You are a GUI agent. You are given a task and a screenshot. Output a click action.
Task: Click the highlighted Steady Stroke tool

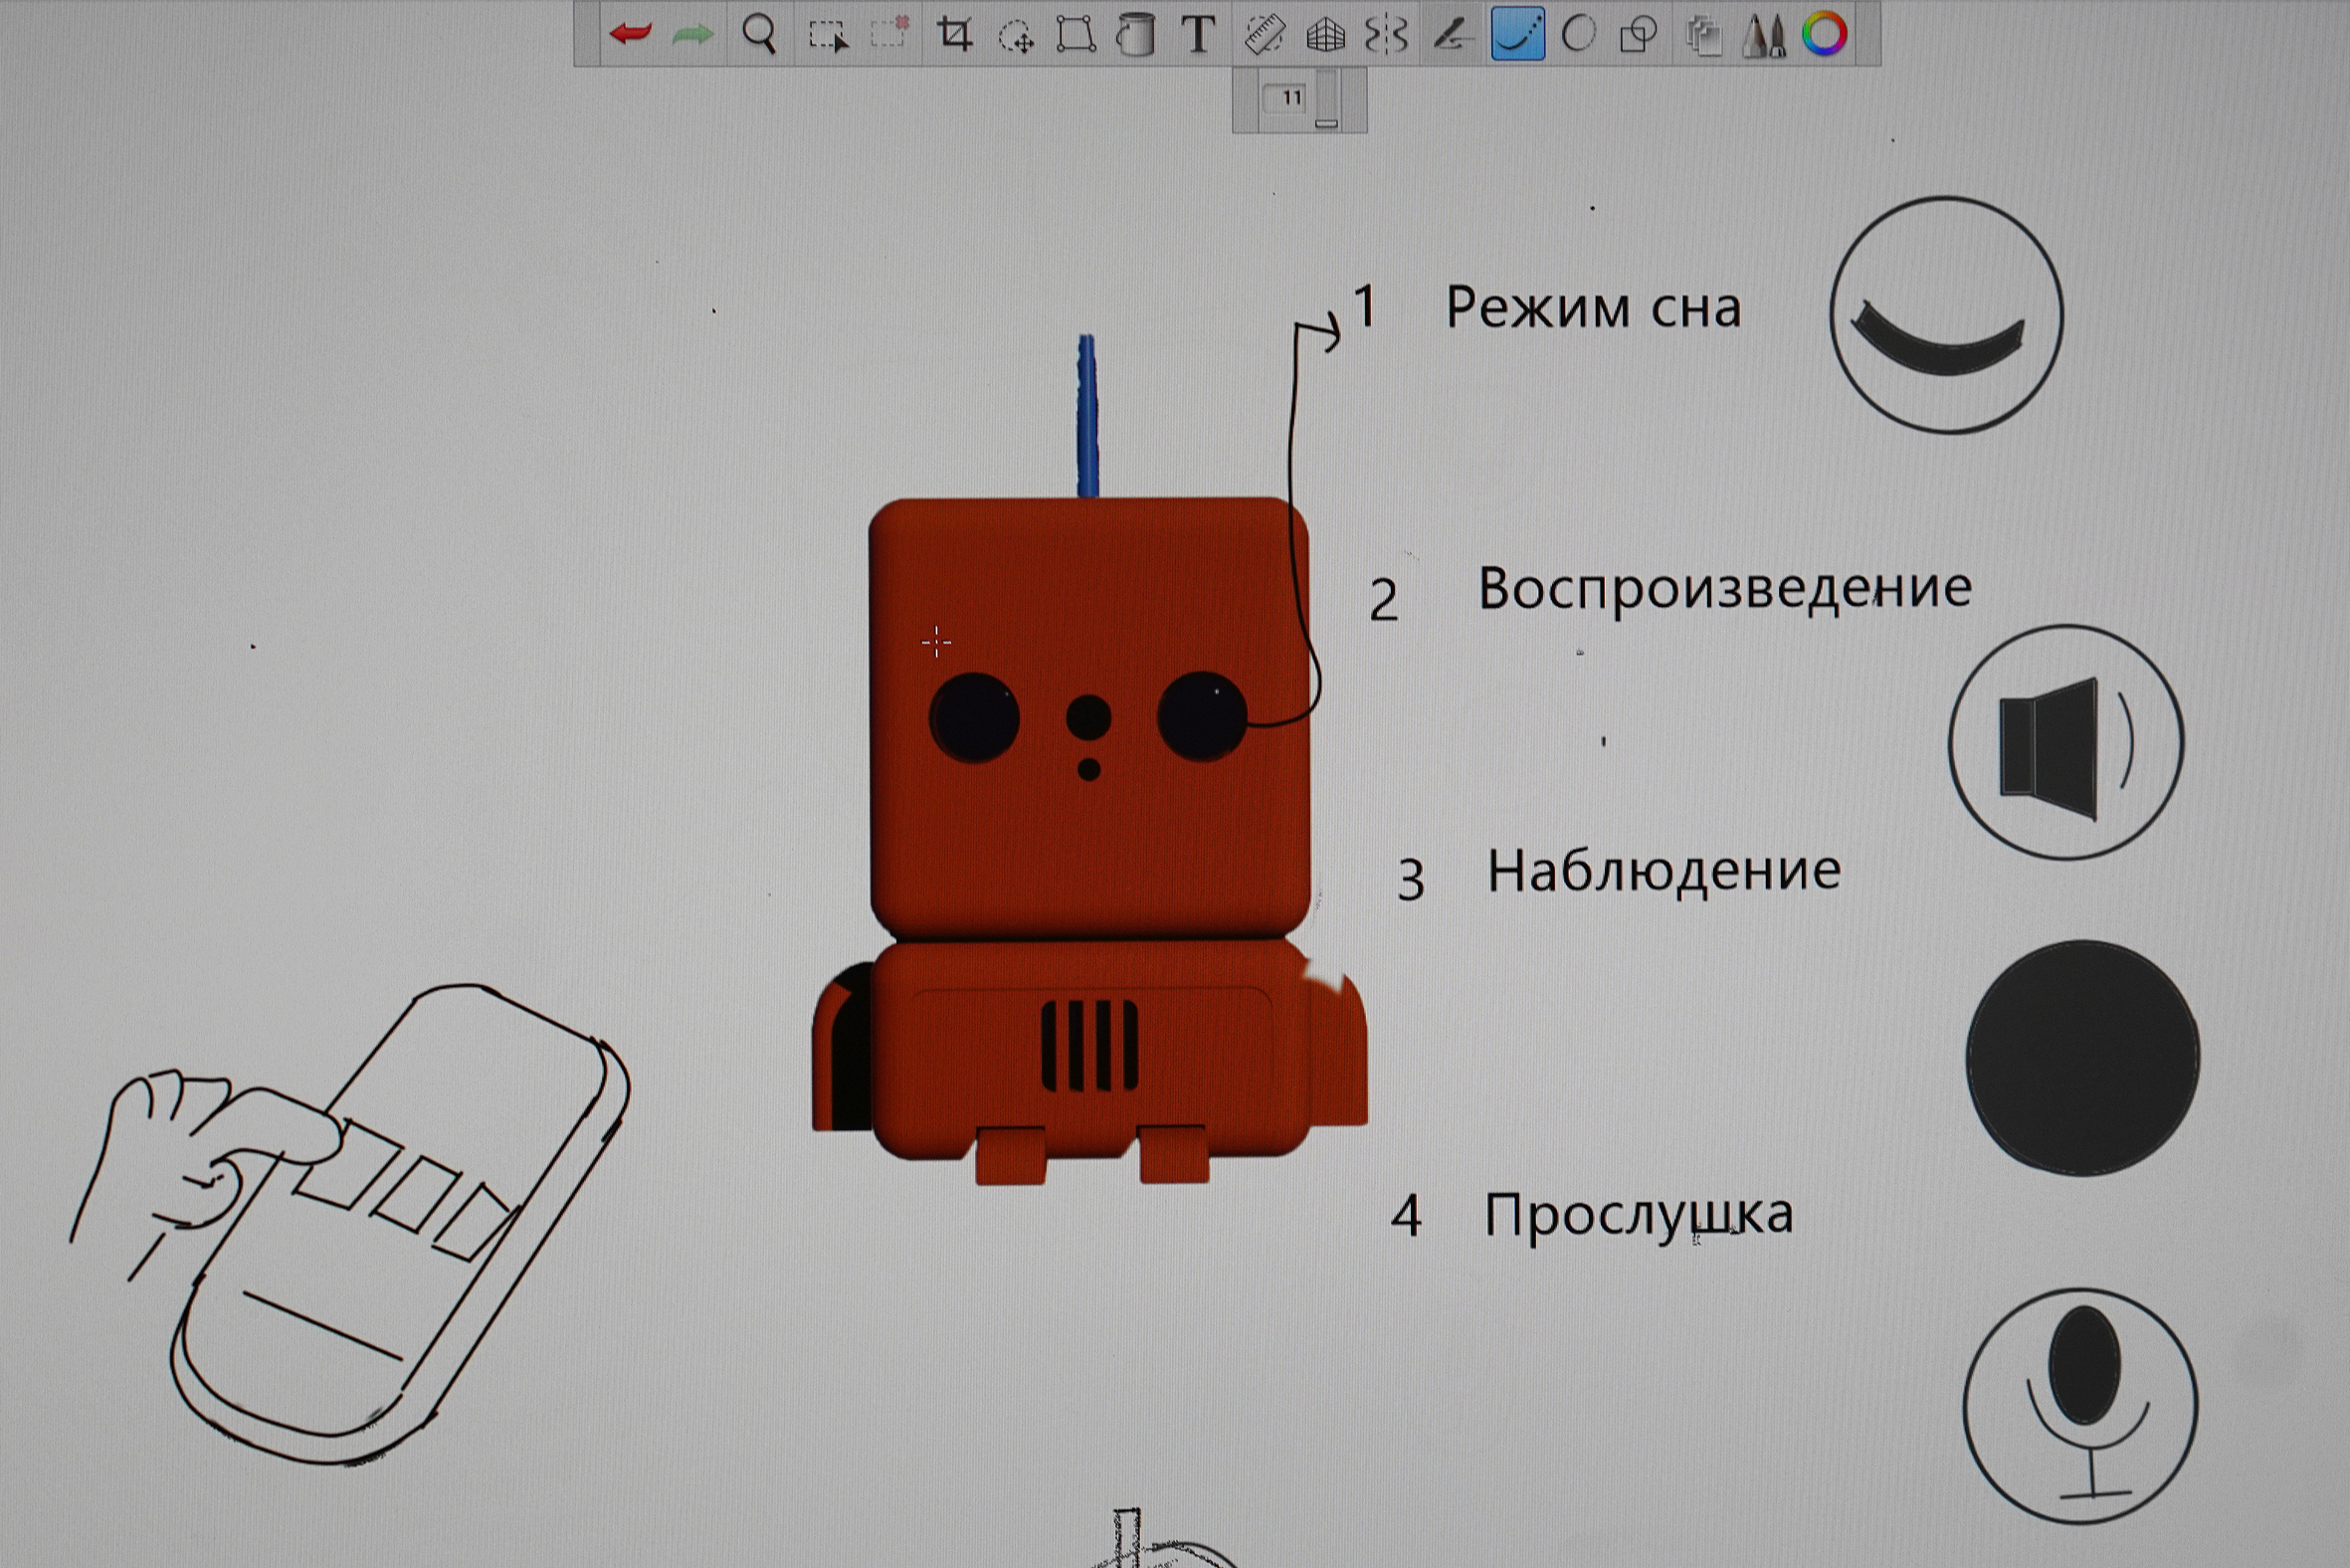coord(1517,34)
